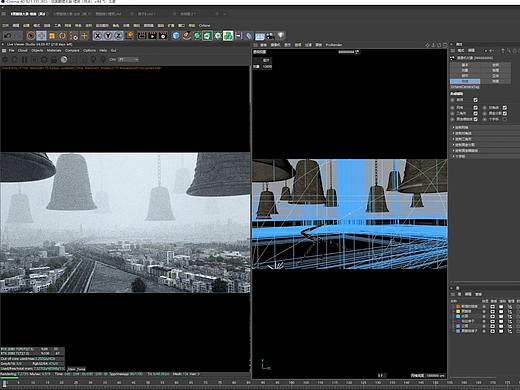520x390 pixels.
Task: Open Gui menu in Live Viewer
Action: pyautogui.click(x=113, y=50)
